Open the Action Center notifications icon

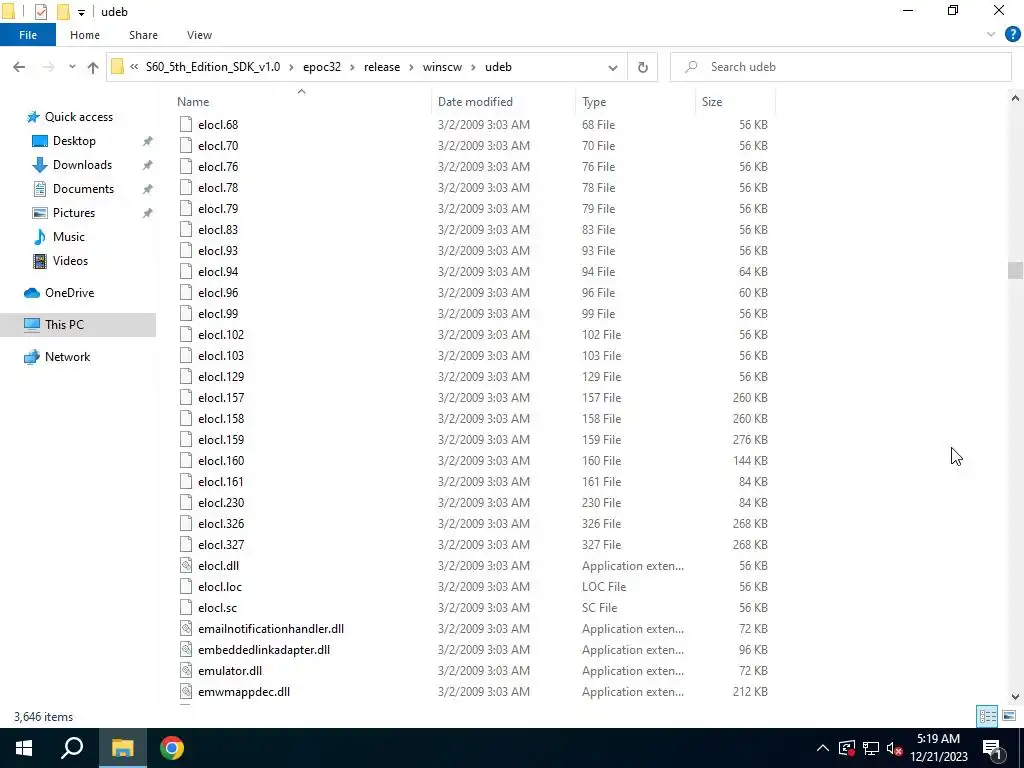(x=993, y=748)
